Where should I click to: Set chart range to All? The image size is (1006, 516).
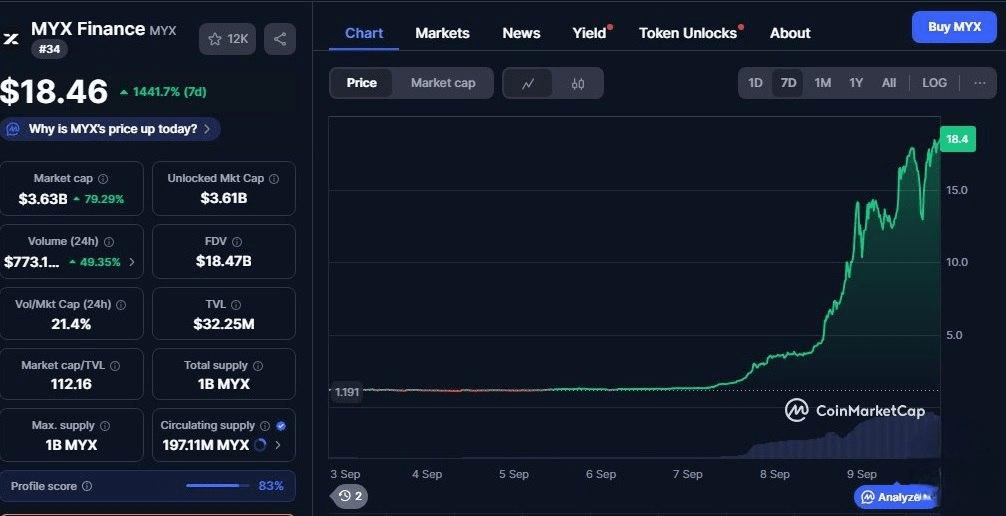pos(889,83)
